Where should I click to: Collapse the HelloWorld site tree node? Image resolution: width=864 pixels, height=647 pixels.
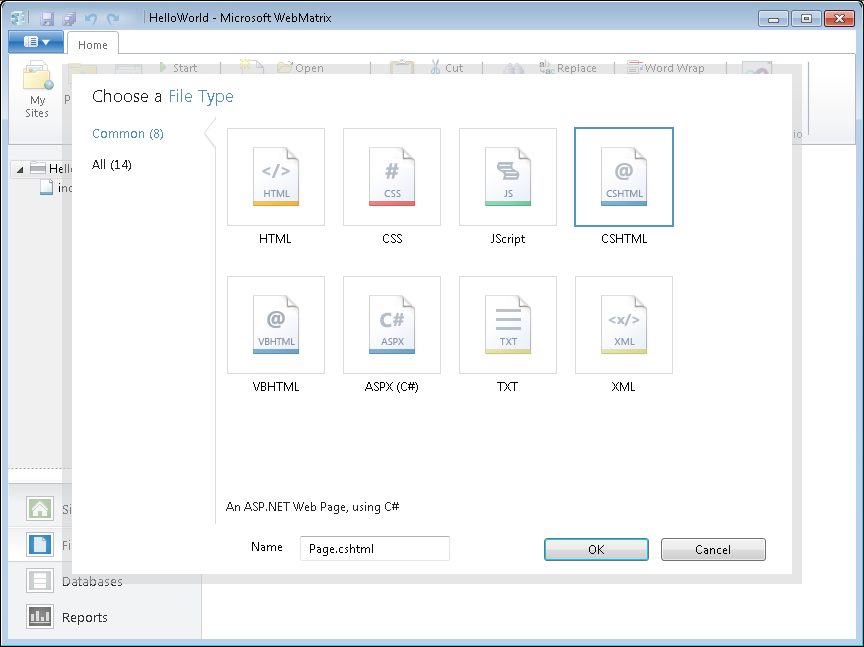(x=20, y=169)
